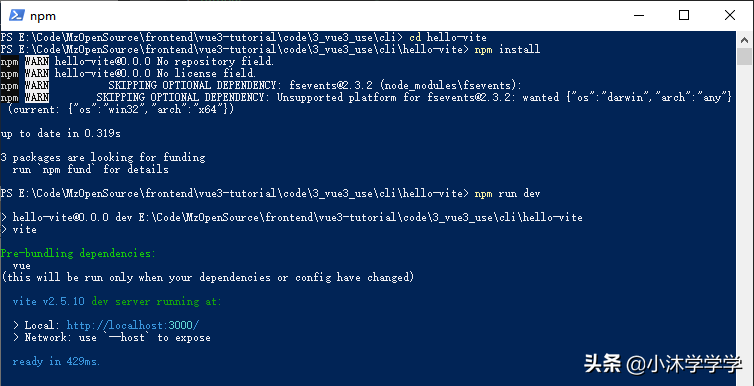The height and width of the screenshot is (386, 754).
Task: Click the "npm install" command text
Action: (507, 50)
